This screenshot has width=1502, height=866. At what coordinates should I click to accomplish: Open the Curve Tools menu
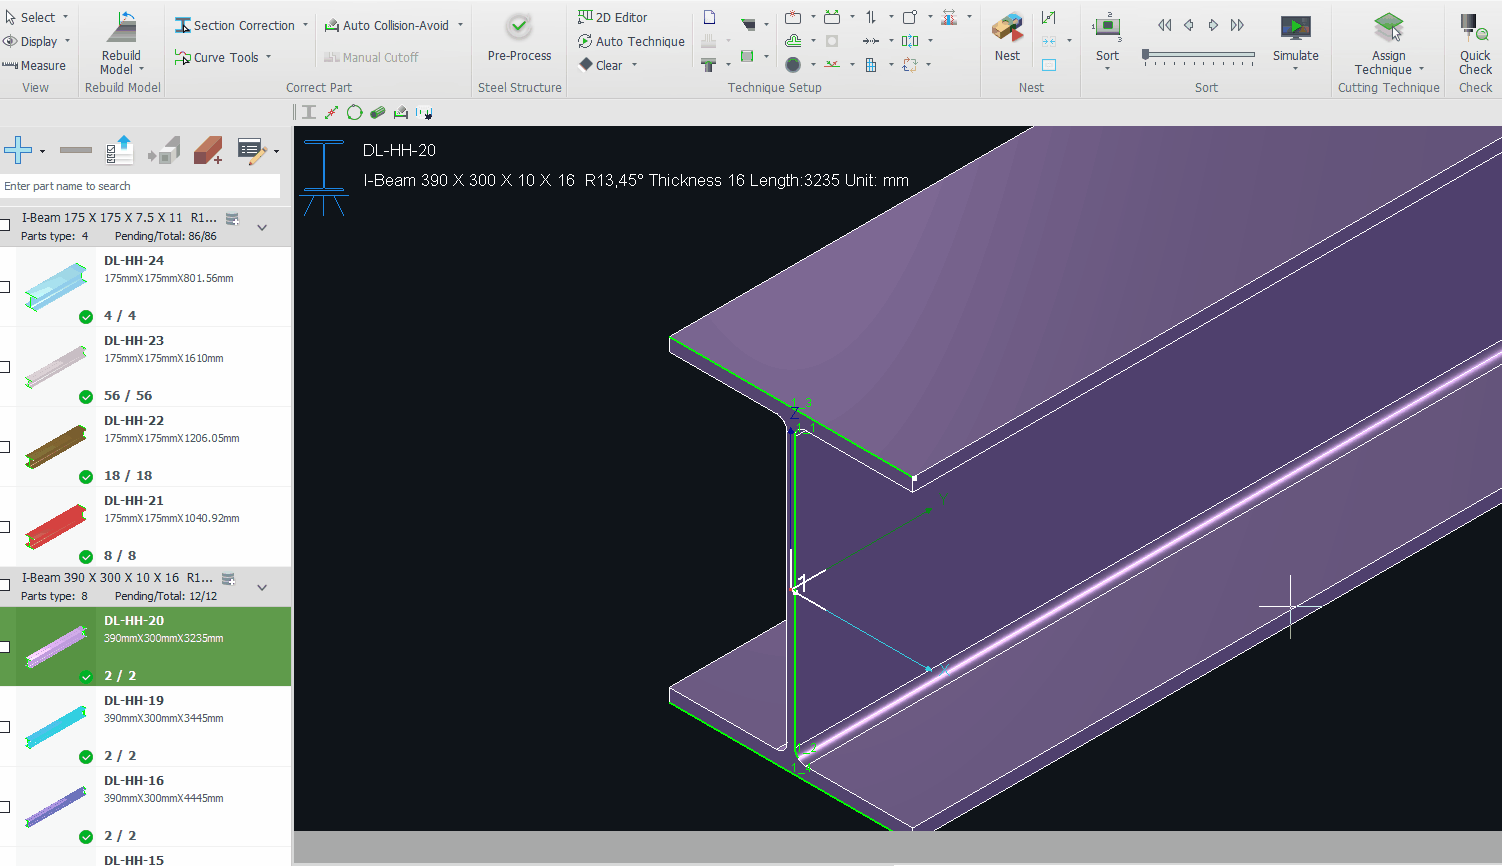click(x=224, y=58)
